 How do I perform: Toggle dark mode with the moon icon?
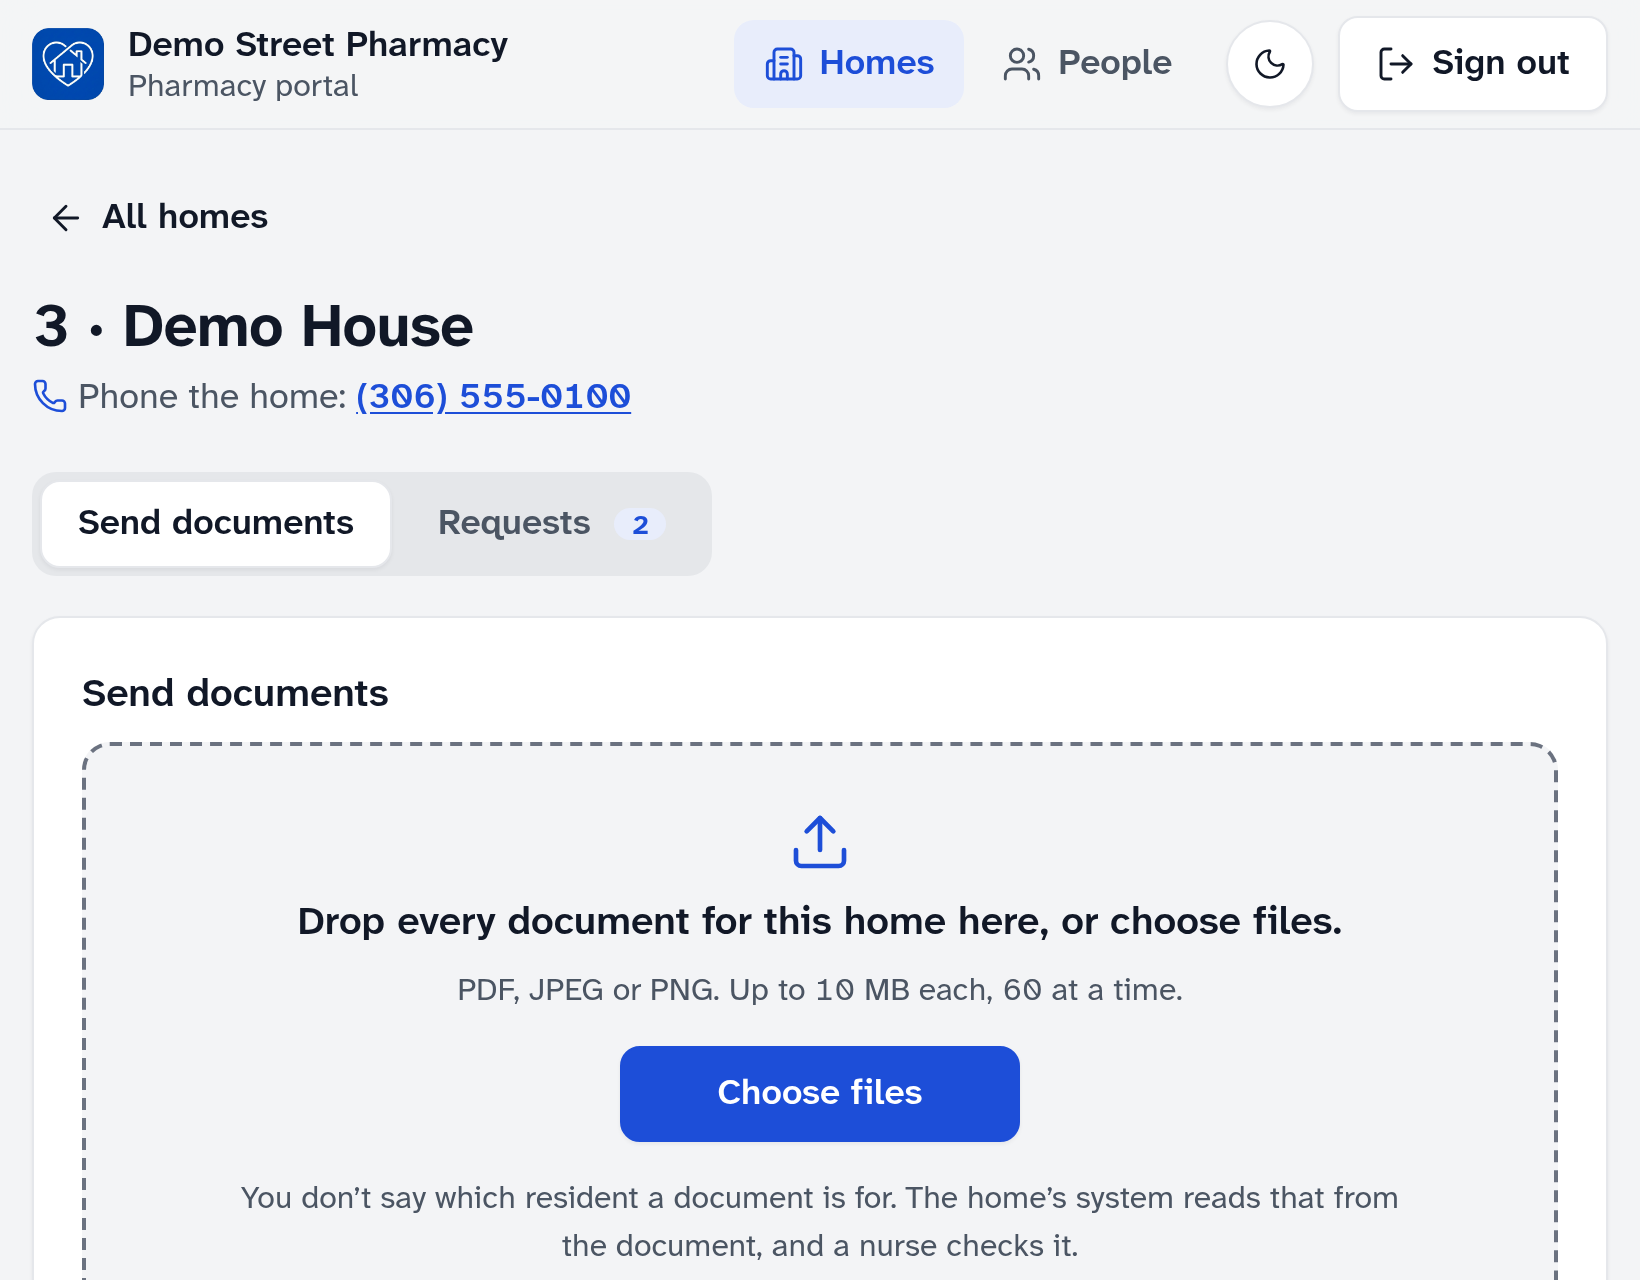tap(1270, 64)
